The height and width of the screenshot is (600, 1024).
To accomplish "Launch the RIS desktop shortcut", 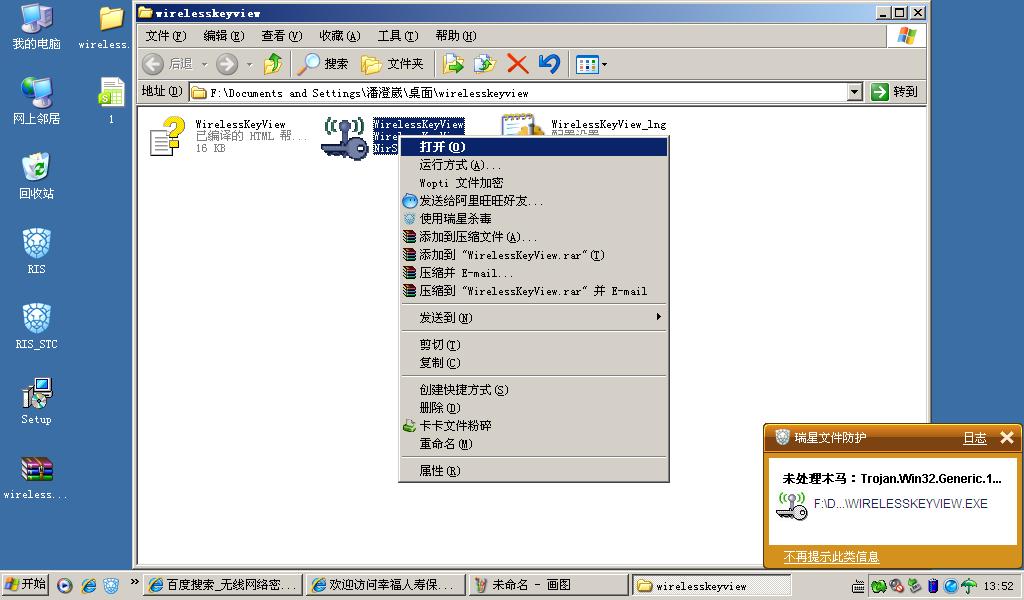I will [x=37, y=251].
